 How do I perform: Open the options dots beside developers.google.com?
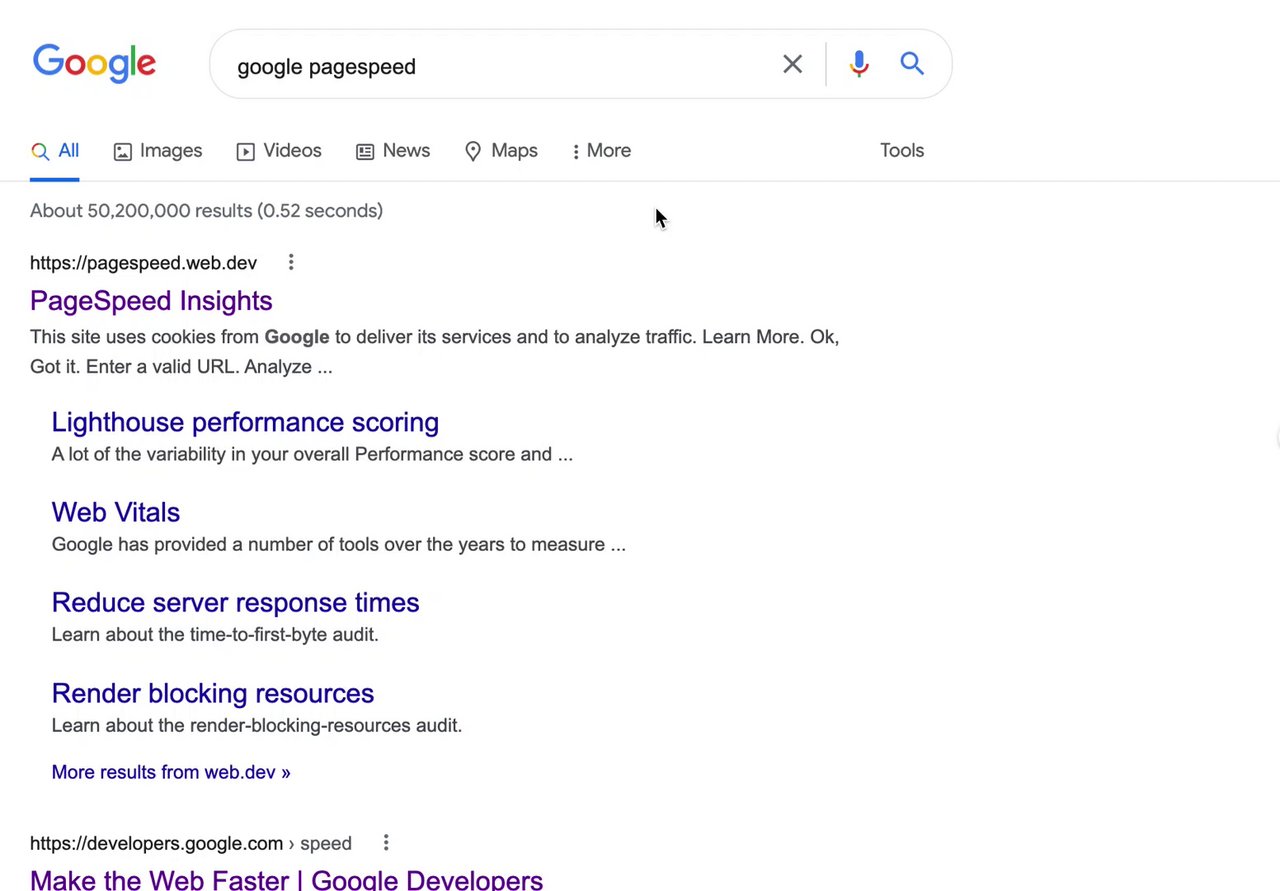(386, 843)
